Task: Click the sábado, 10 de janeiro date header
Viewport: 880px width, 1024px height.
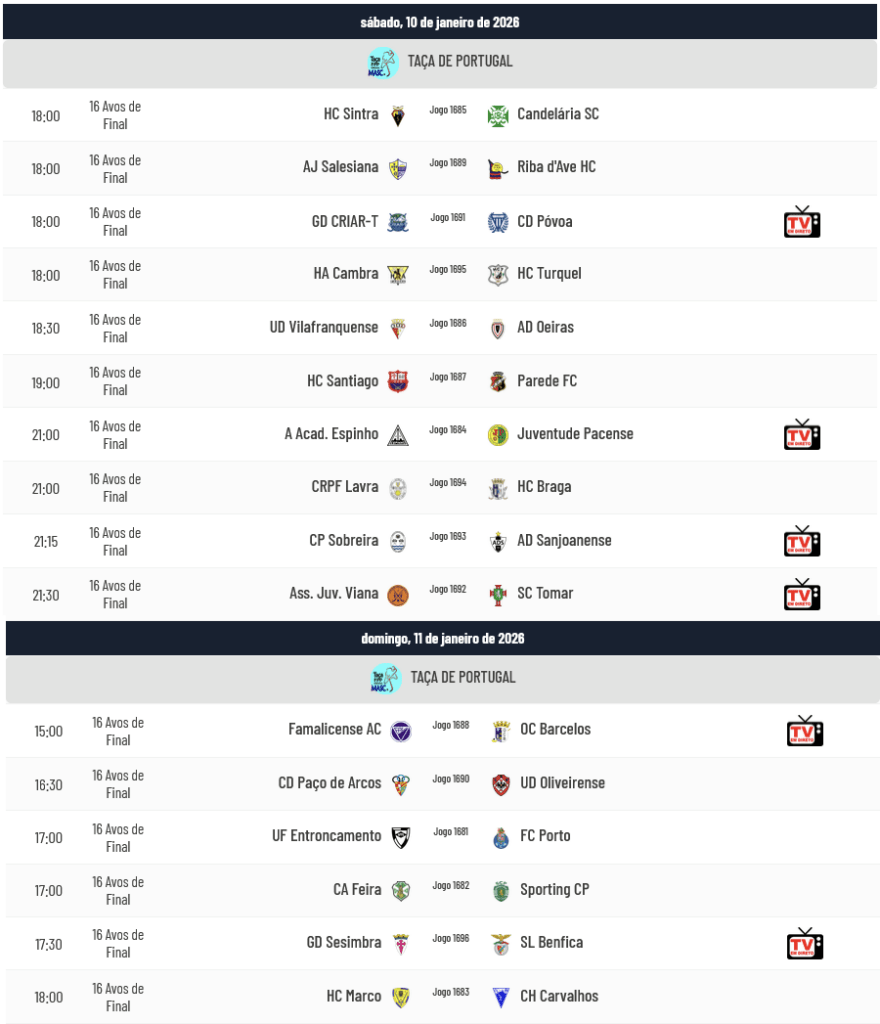Action: tap(440, 22)
